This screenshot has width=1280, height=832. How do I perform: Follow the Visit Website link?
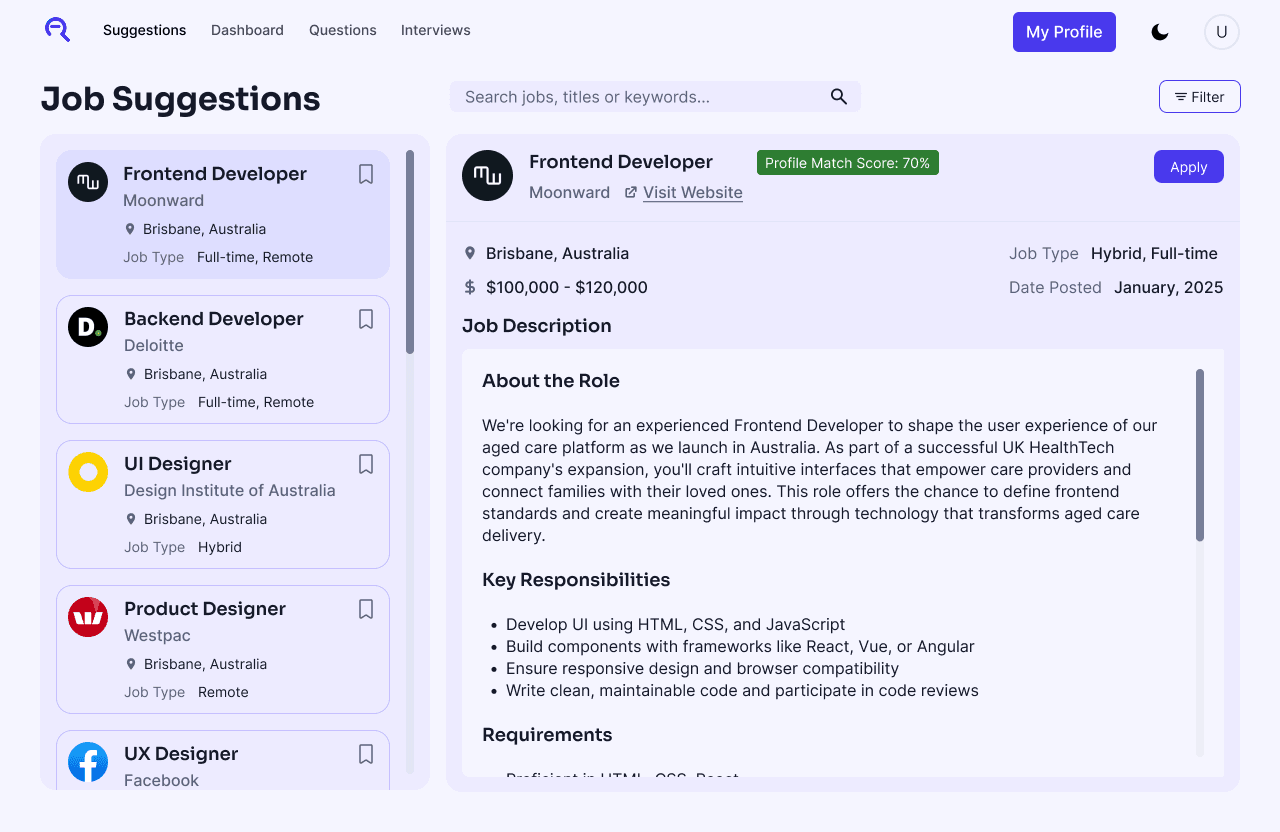click(692, 193)
